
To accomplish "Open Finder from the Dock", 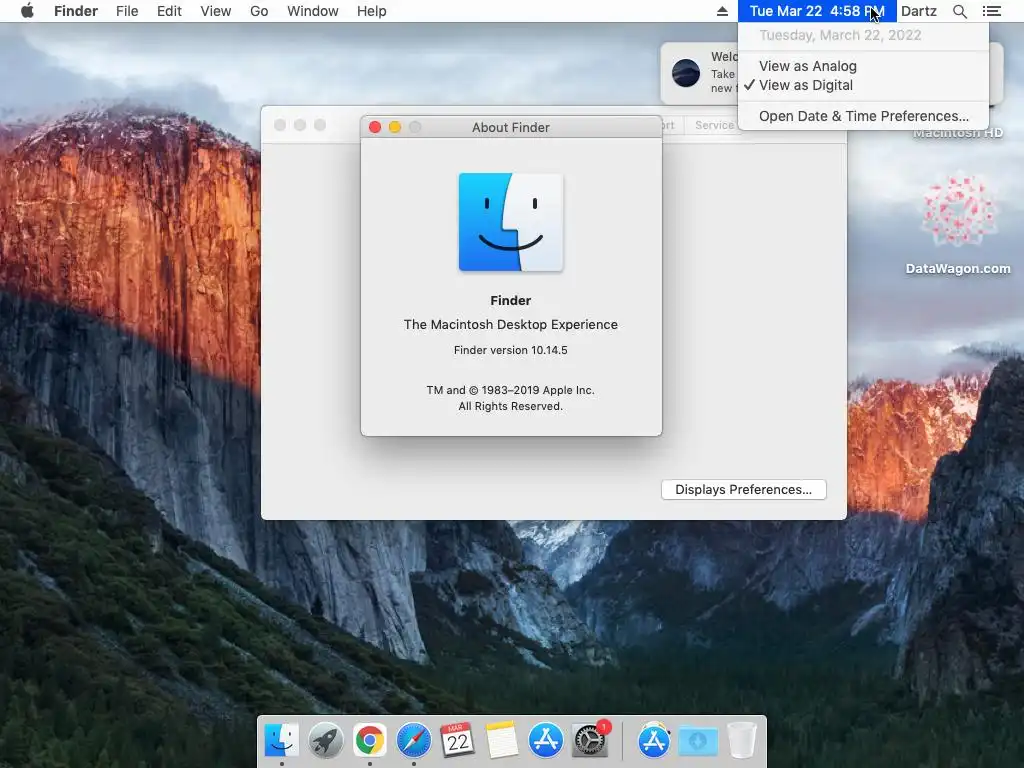I will point(281,740).
